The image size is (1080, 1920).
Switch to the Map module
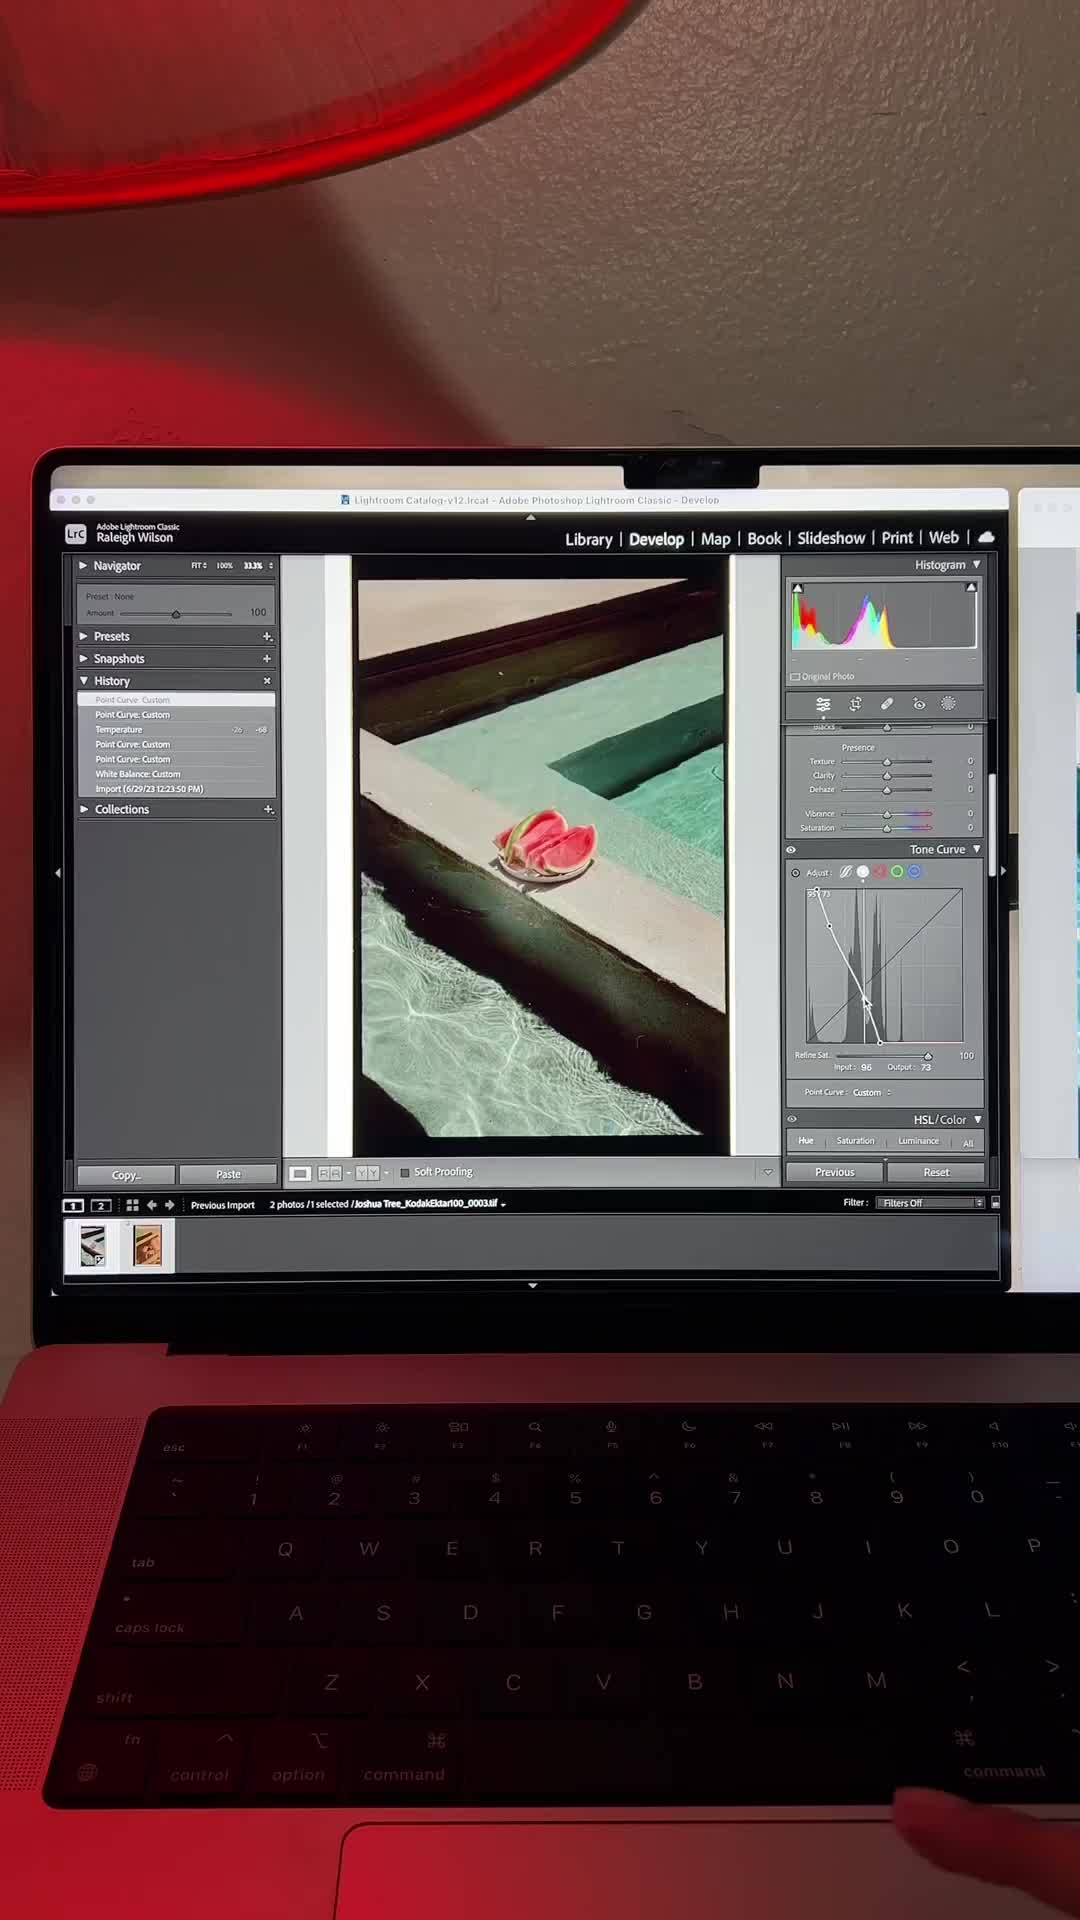[x=716, y=539]
